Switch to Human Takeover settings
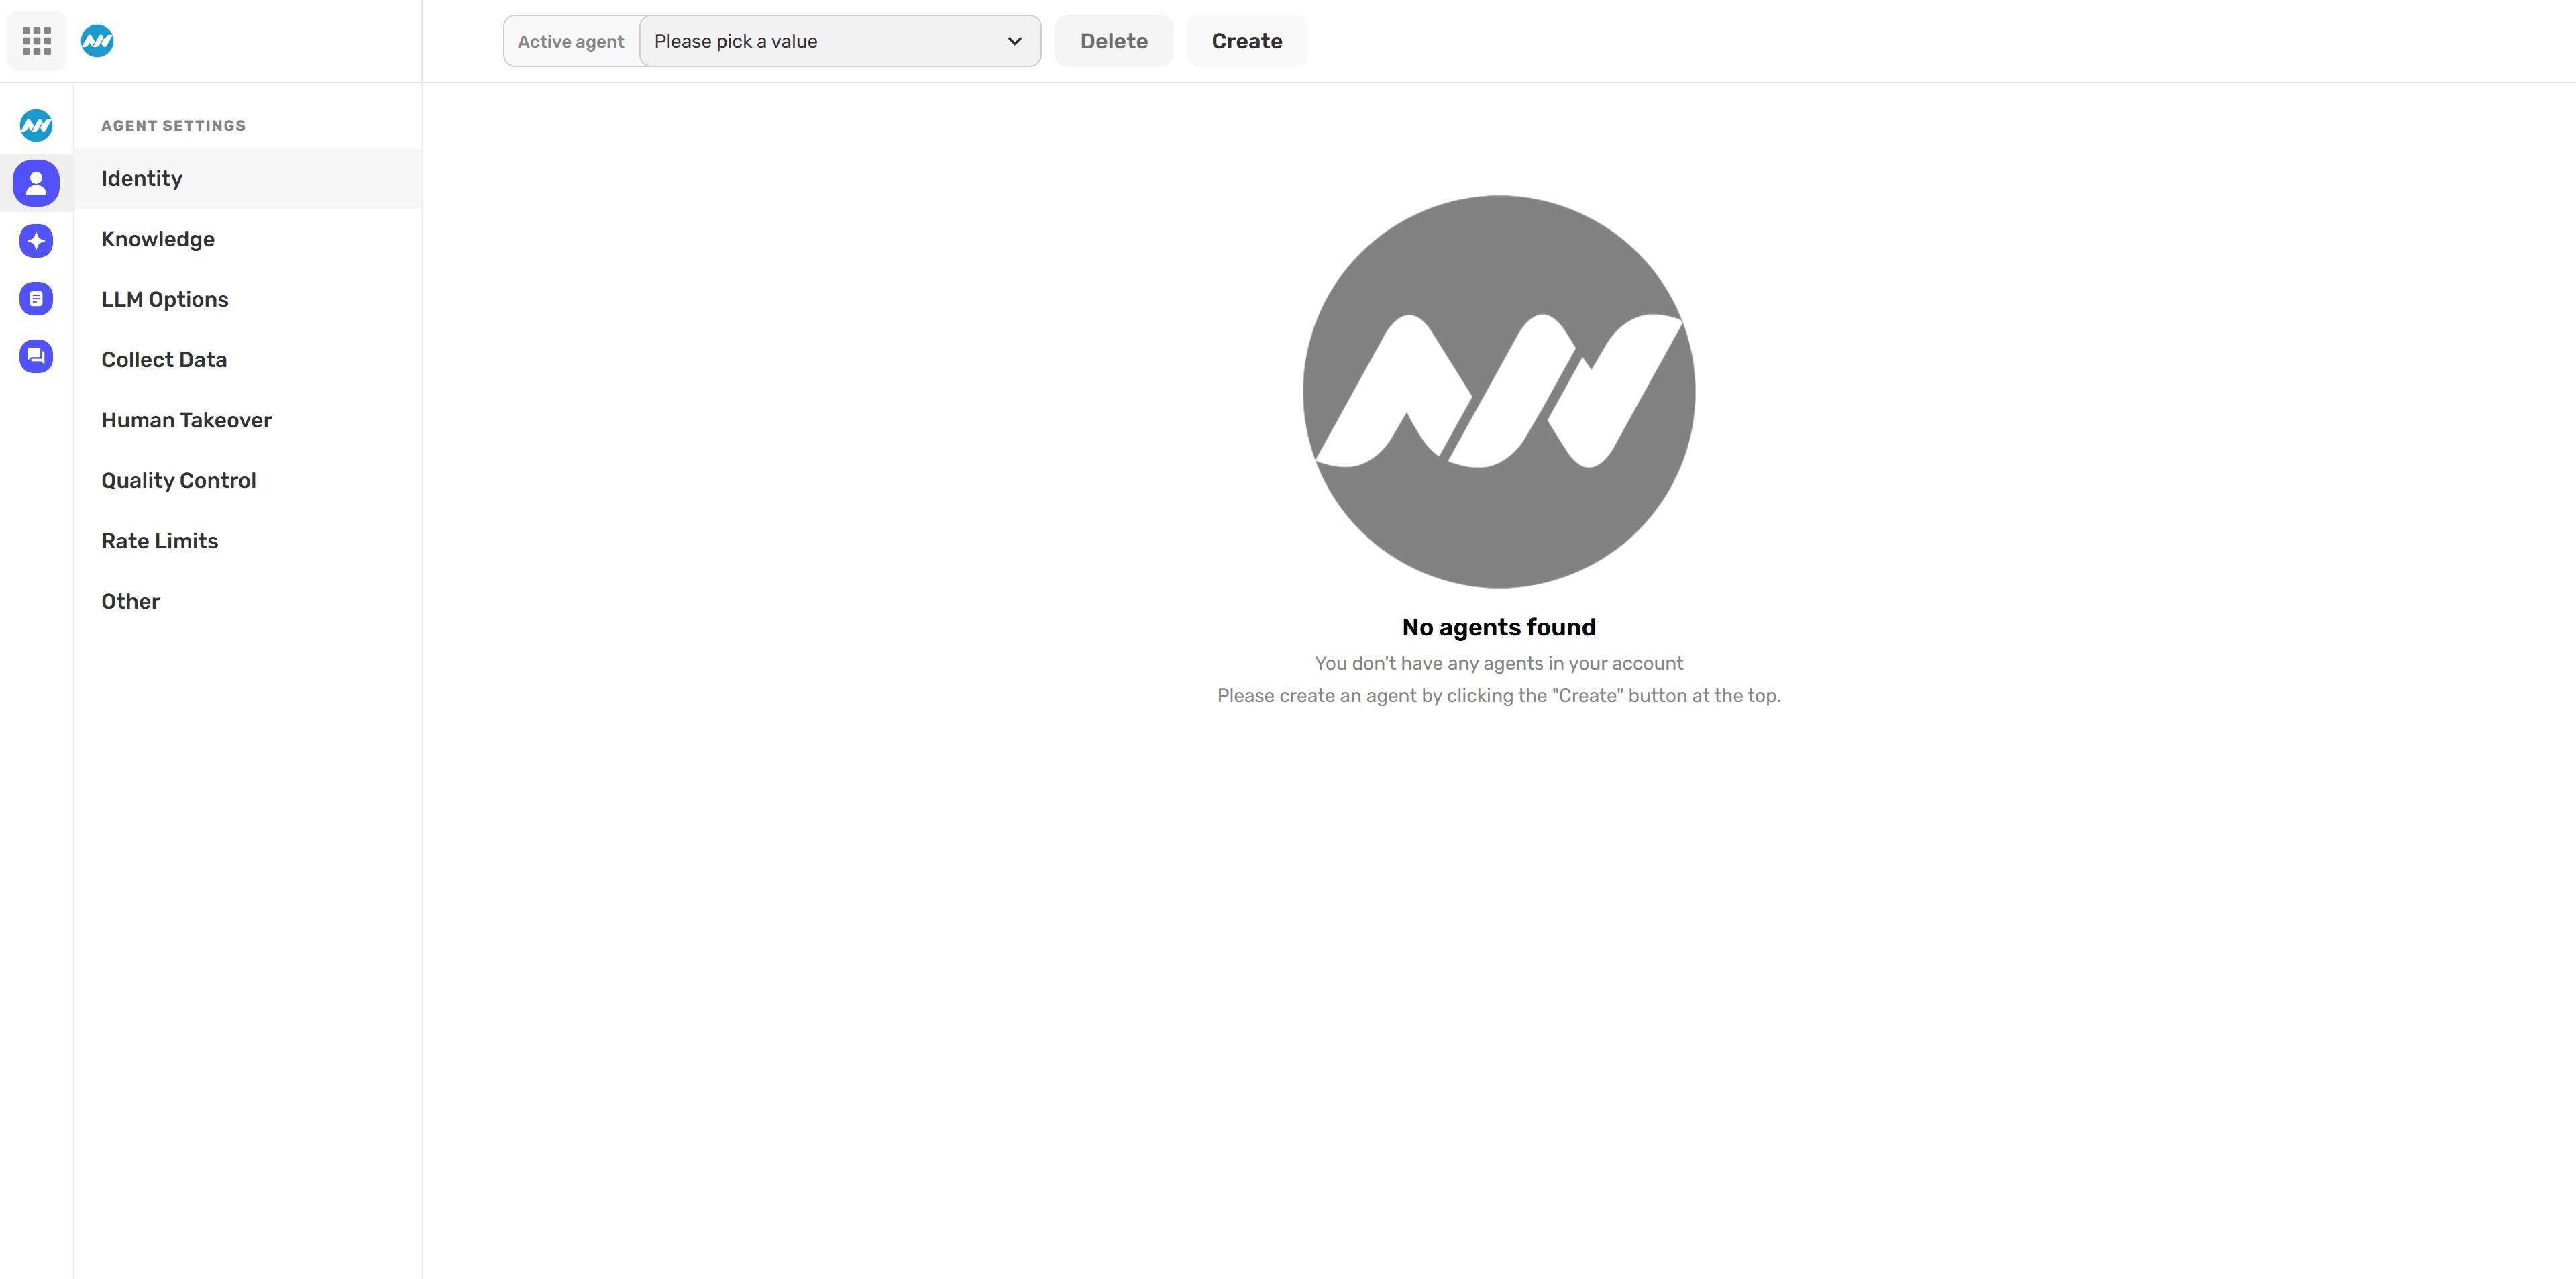2576x1279 pixels. [248, 420]
